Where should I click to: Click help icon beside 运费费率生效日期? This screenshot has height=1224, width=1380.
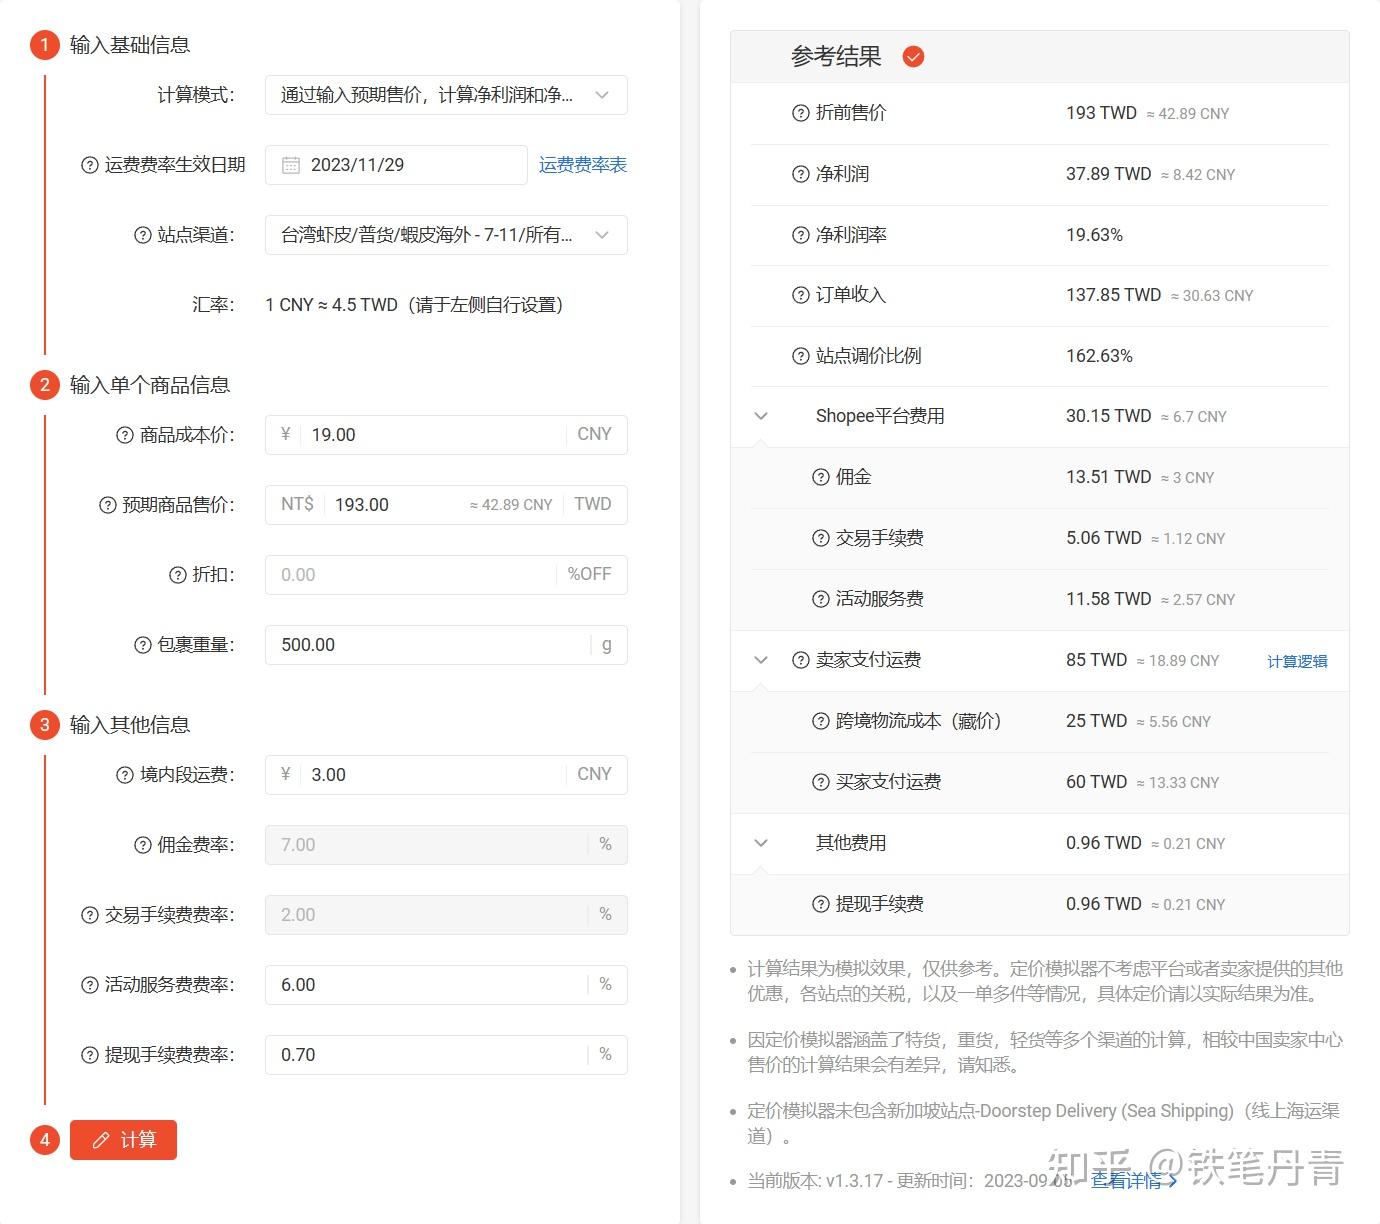90,165
